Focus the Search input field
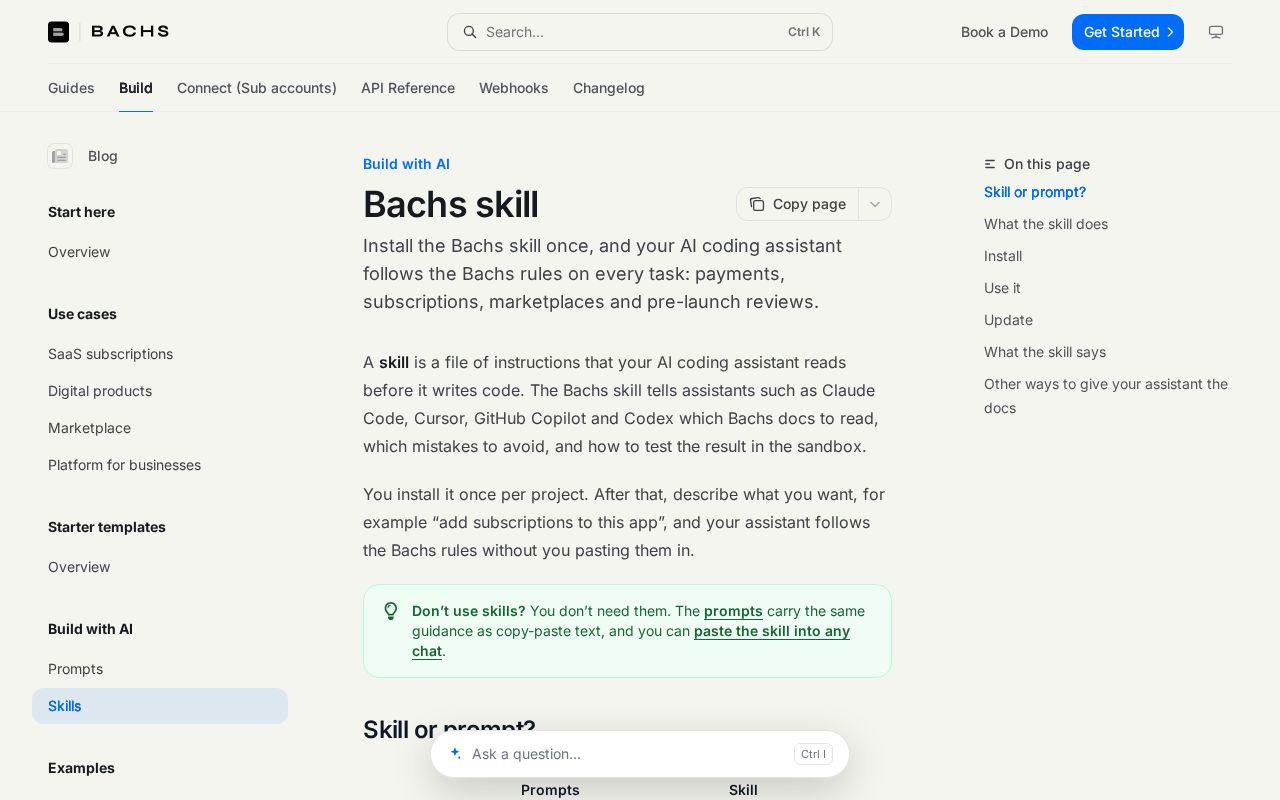 [x=640, y=32]
